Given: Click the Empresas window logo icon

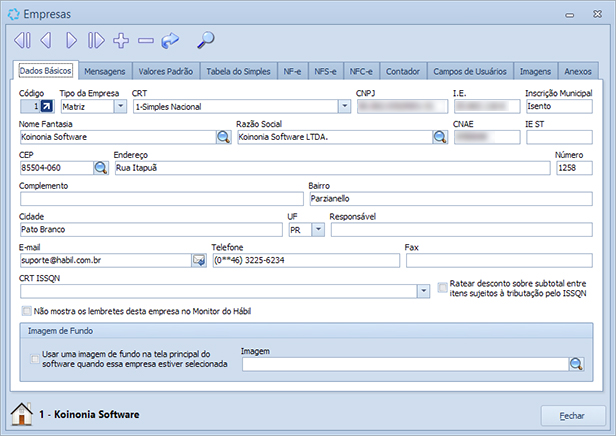Looking at the screenshot, I should 13,14.
